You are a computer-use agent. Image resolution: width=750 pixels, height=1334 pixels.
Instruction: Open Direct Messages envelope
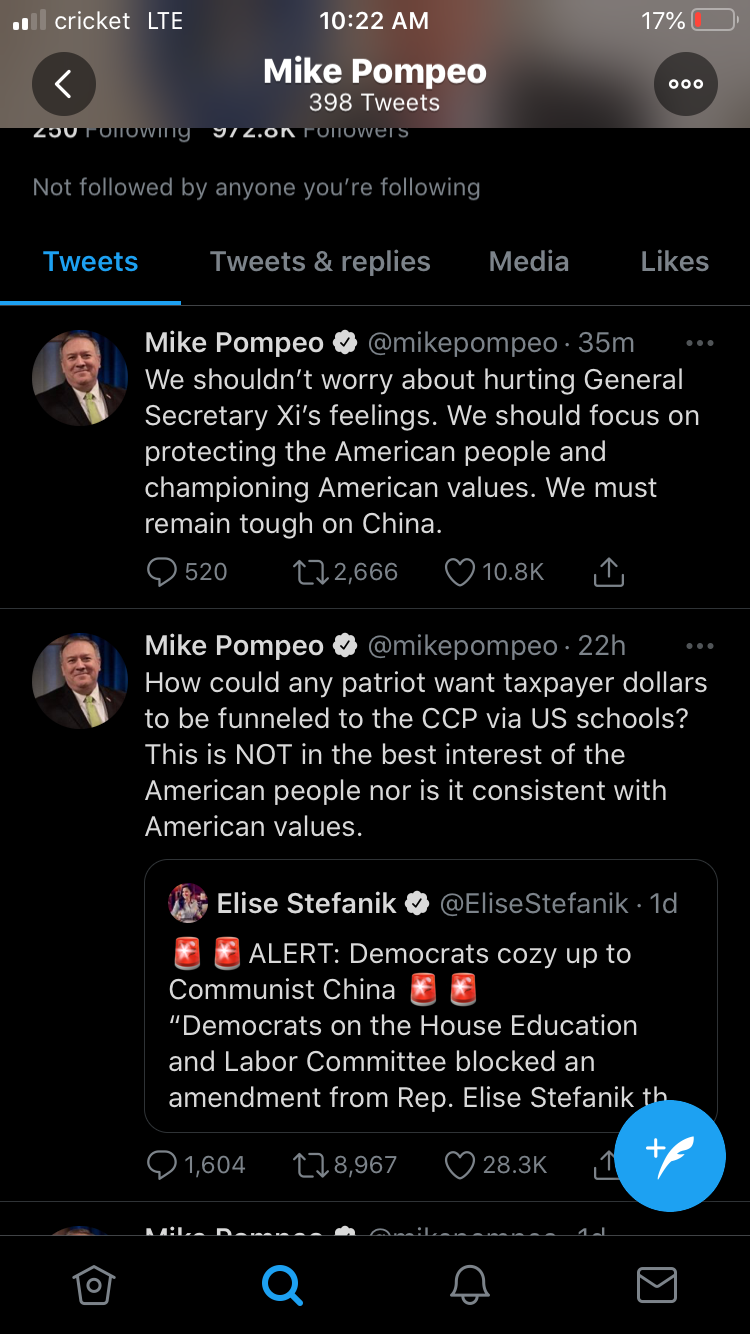point(657,1285)
